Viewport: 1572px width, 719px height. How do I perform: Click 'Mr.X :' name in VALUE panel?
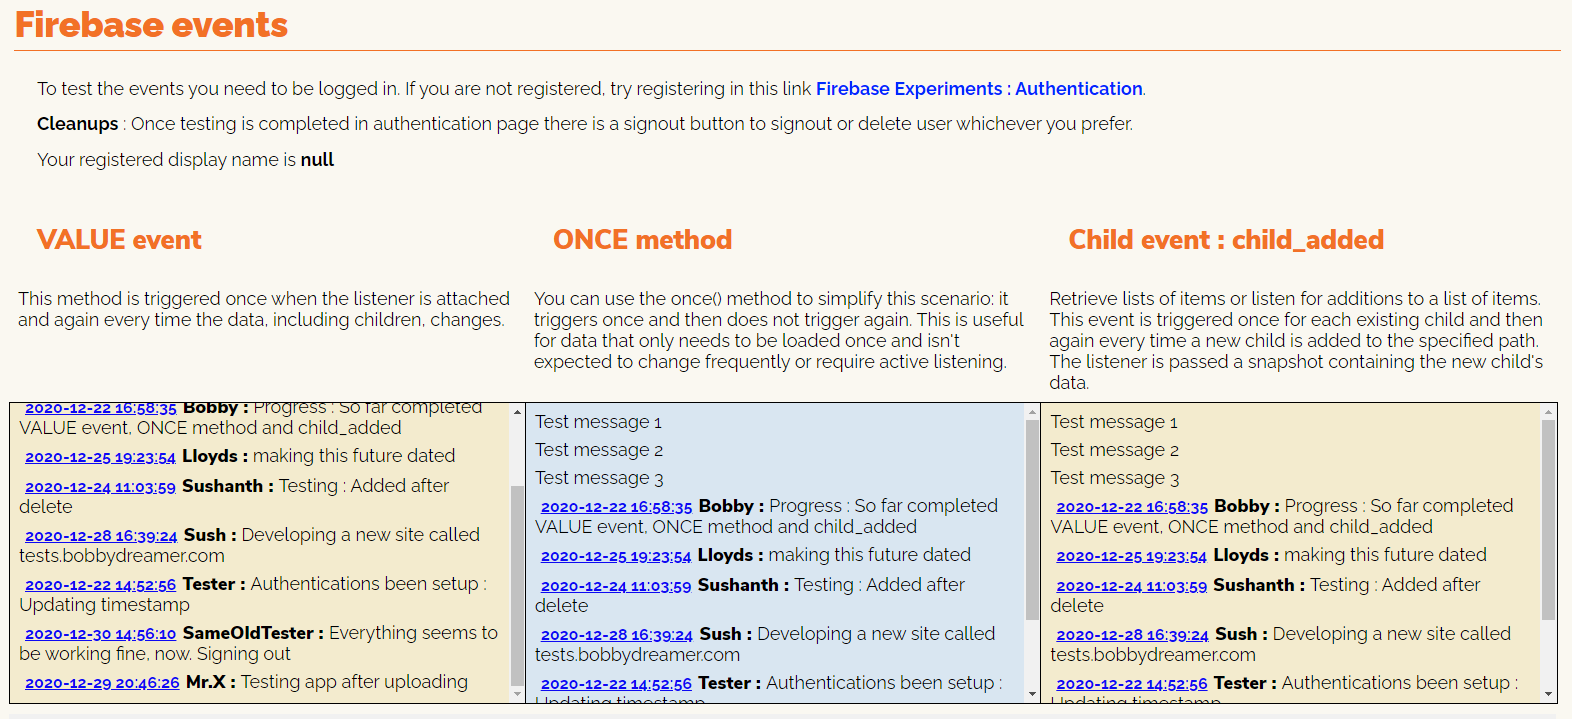(211, 682)
